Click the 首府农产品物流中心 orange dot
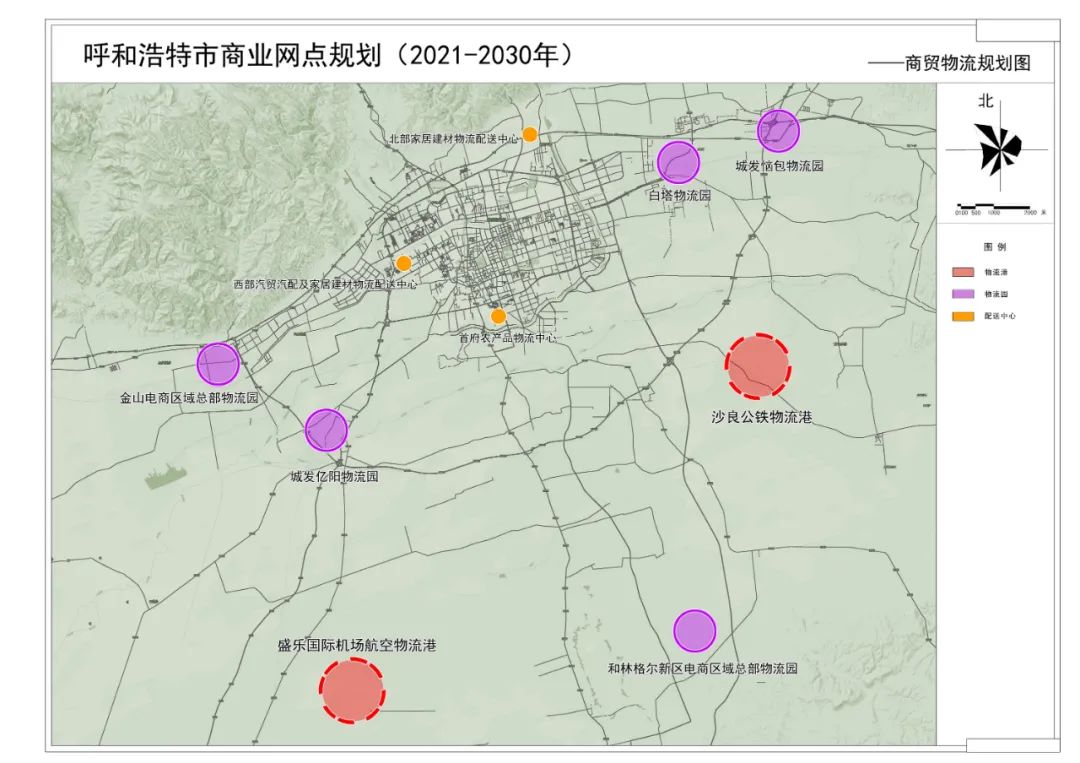This screenshot has height=763, width=1080. [x=498, y=316]
